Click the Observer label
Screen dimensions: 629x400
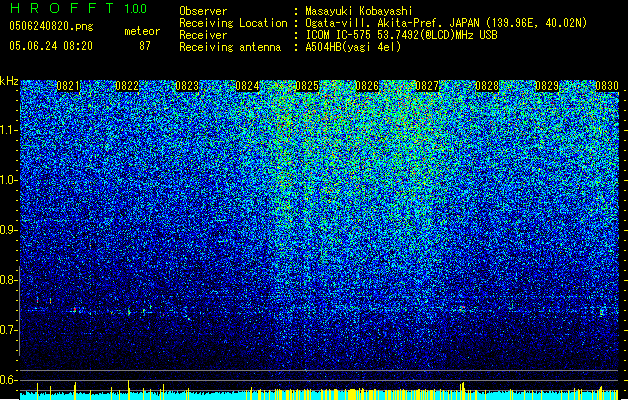203,11
